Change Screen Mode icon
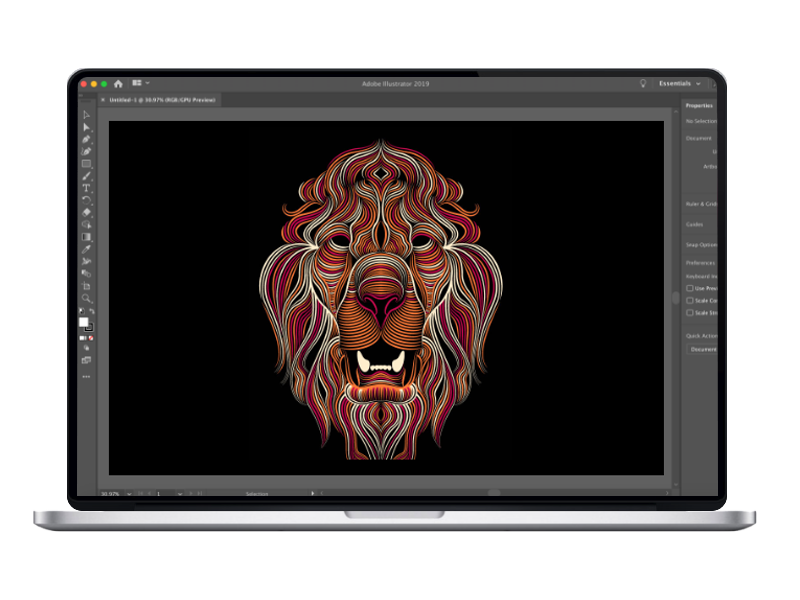Screen dimensions: 800x600 coord(86,360)
